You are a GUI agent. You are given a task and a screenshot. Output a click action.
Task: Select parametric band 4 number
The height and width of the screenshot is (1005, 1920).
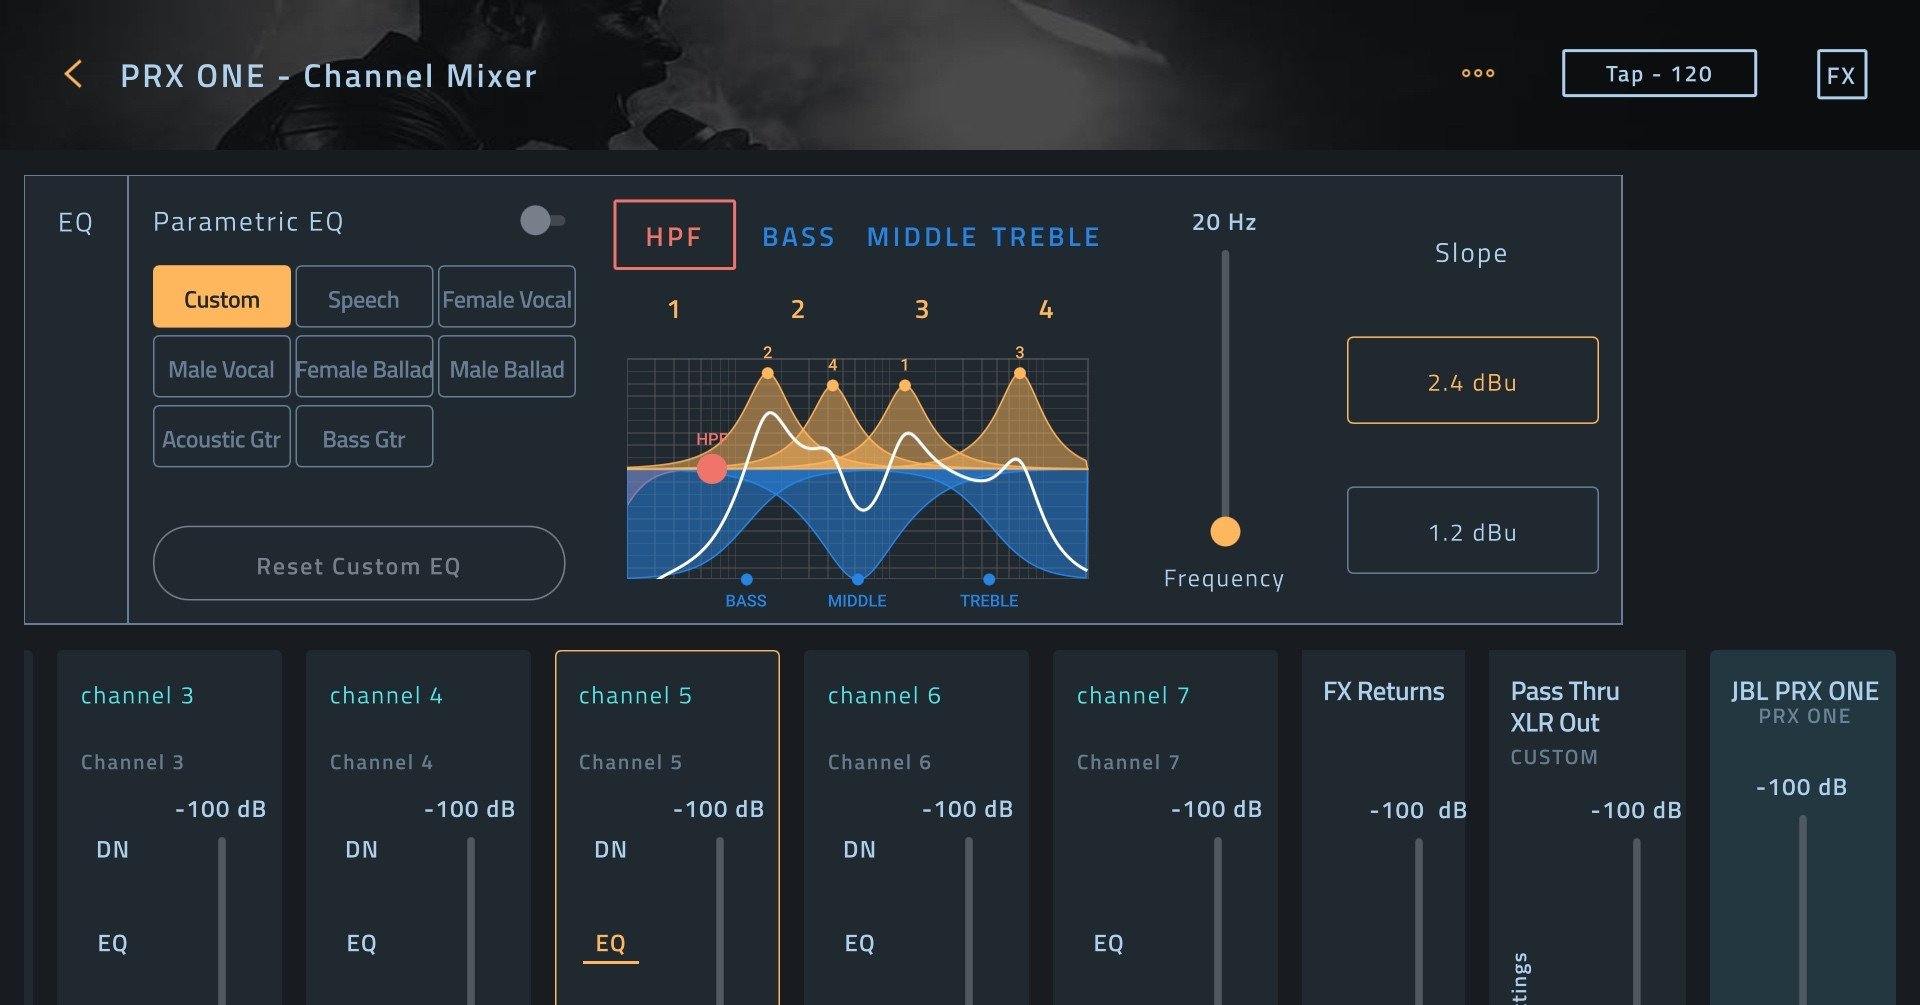click(1046, 310)
